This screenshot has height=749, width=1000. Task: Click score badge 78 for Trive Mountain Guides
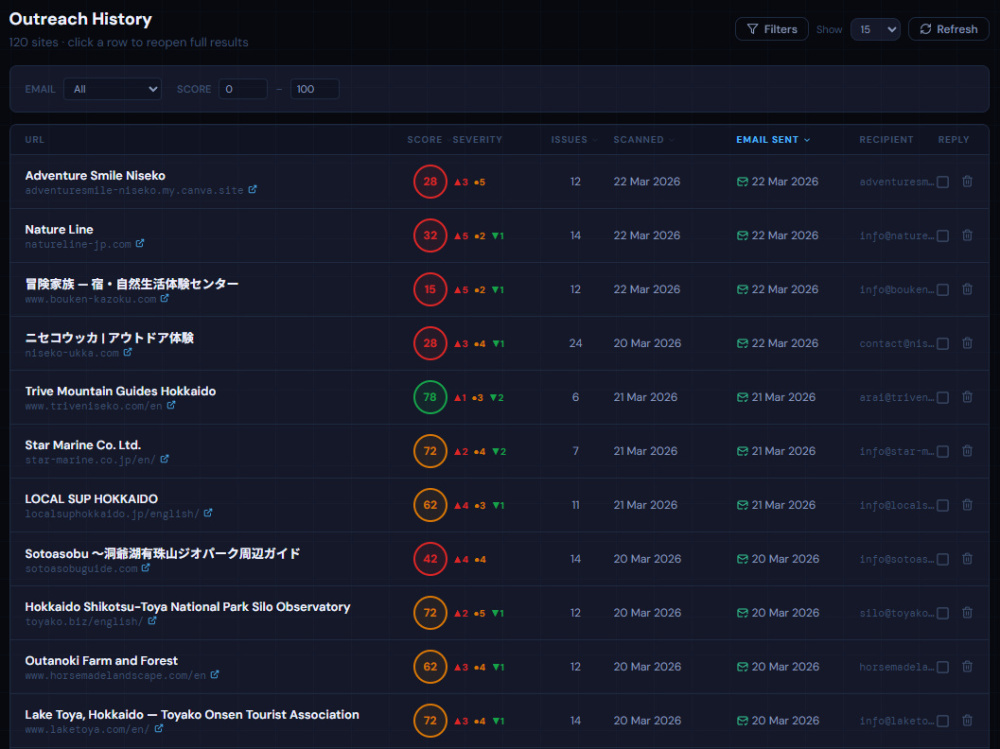click(430, 397)
